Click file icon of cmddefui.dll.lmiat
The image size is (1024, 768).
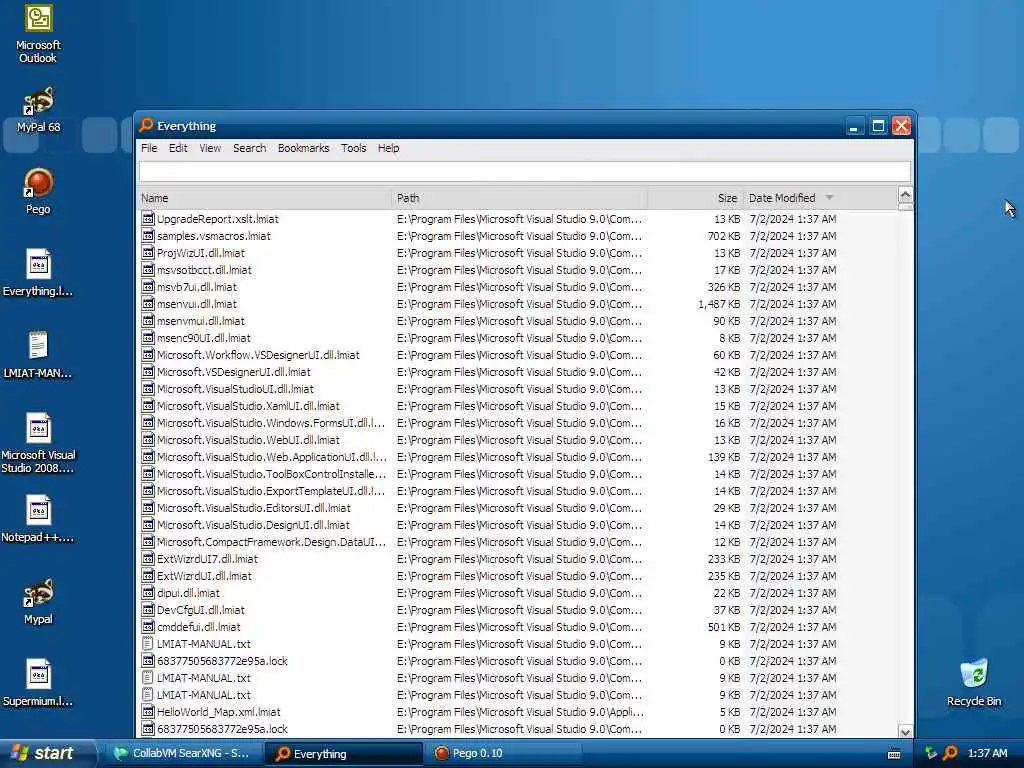point(148,627)
